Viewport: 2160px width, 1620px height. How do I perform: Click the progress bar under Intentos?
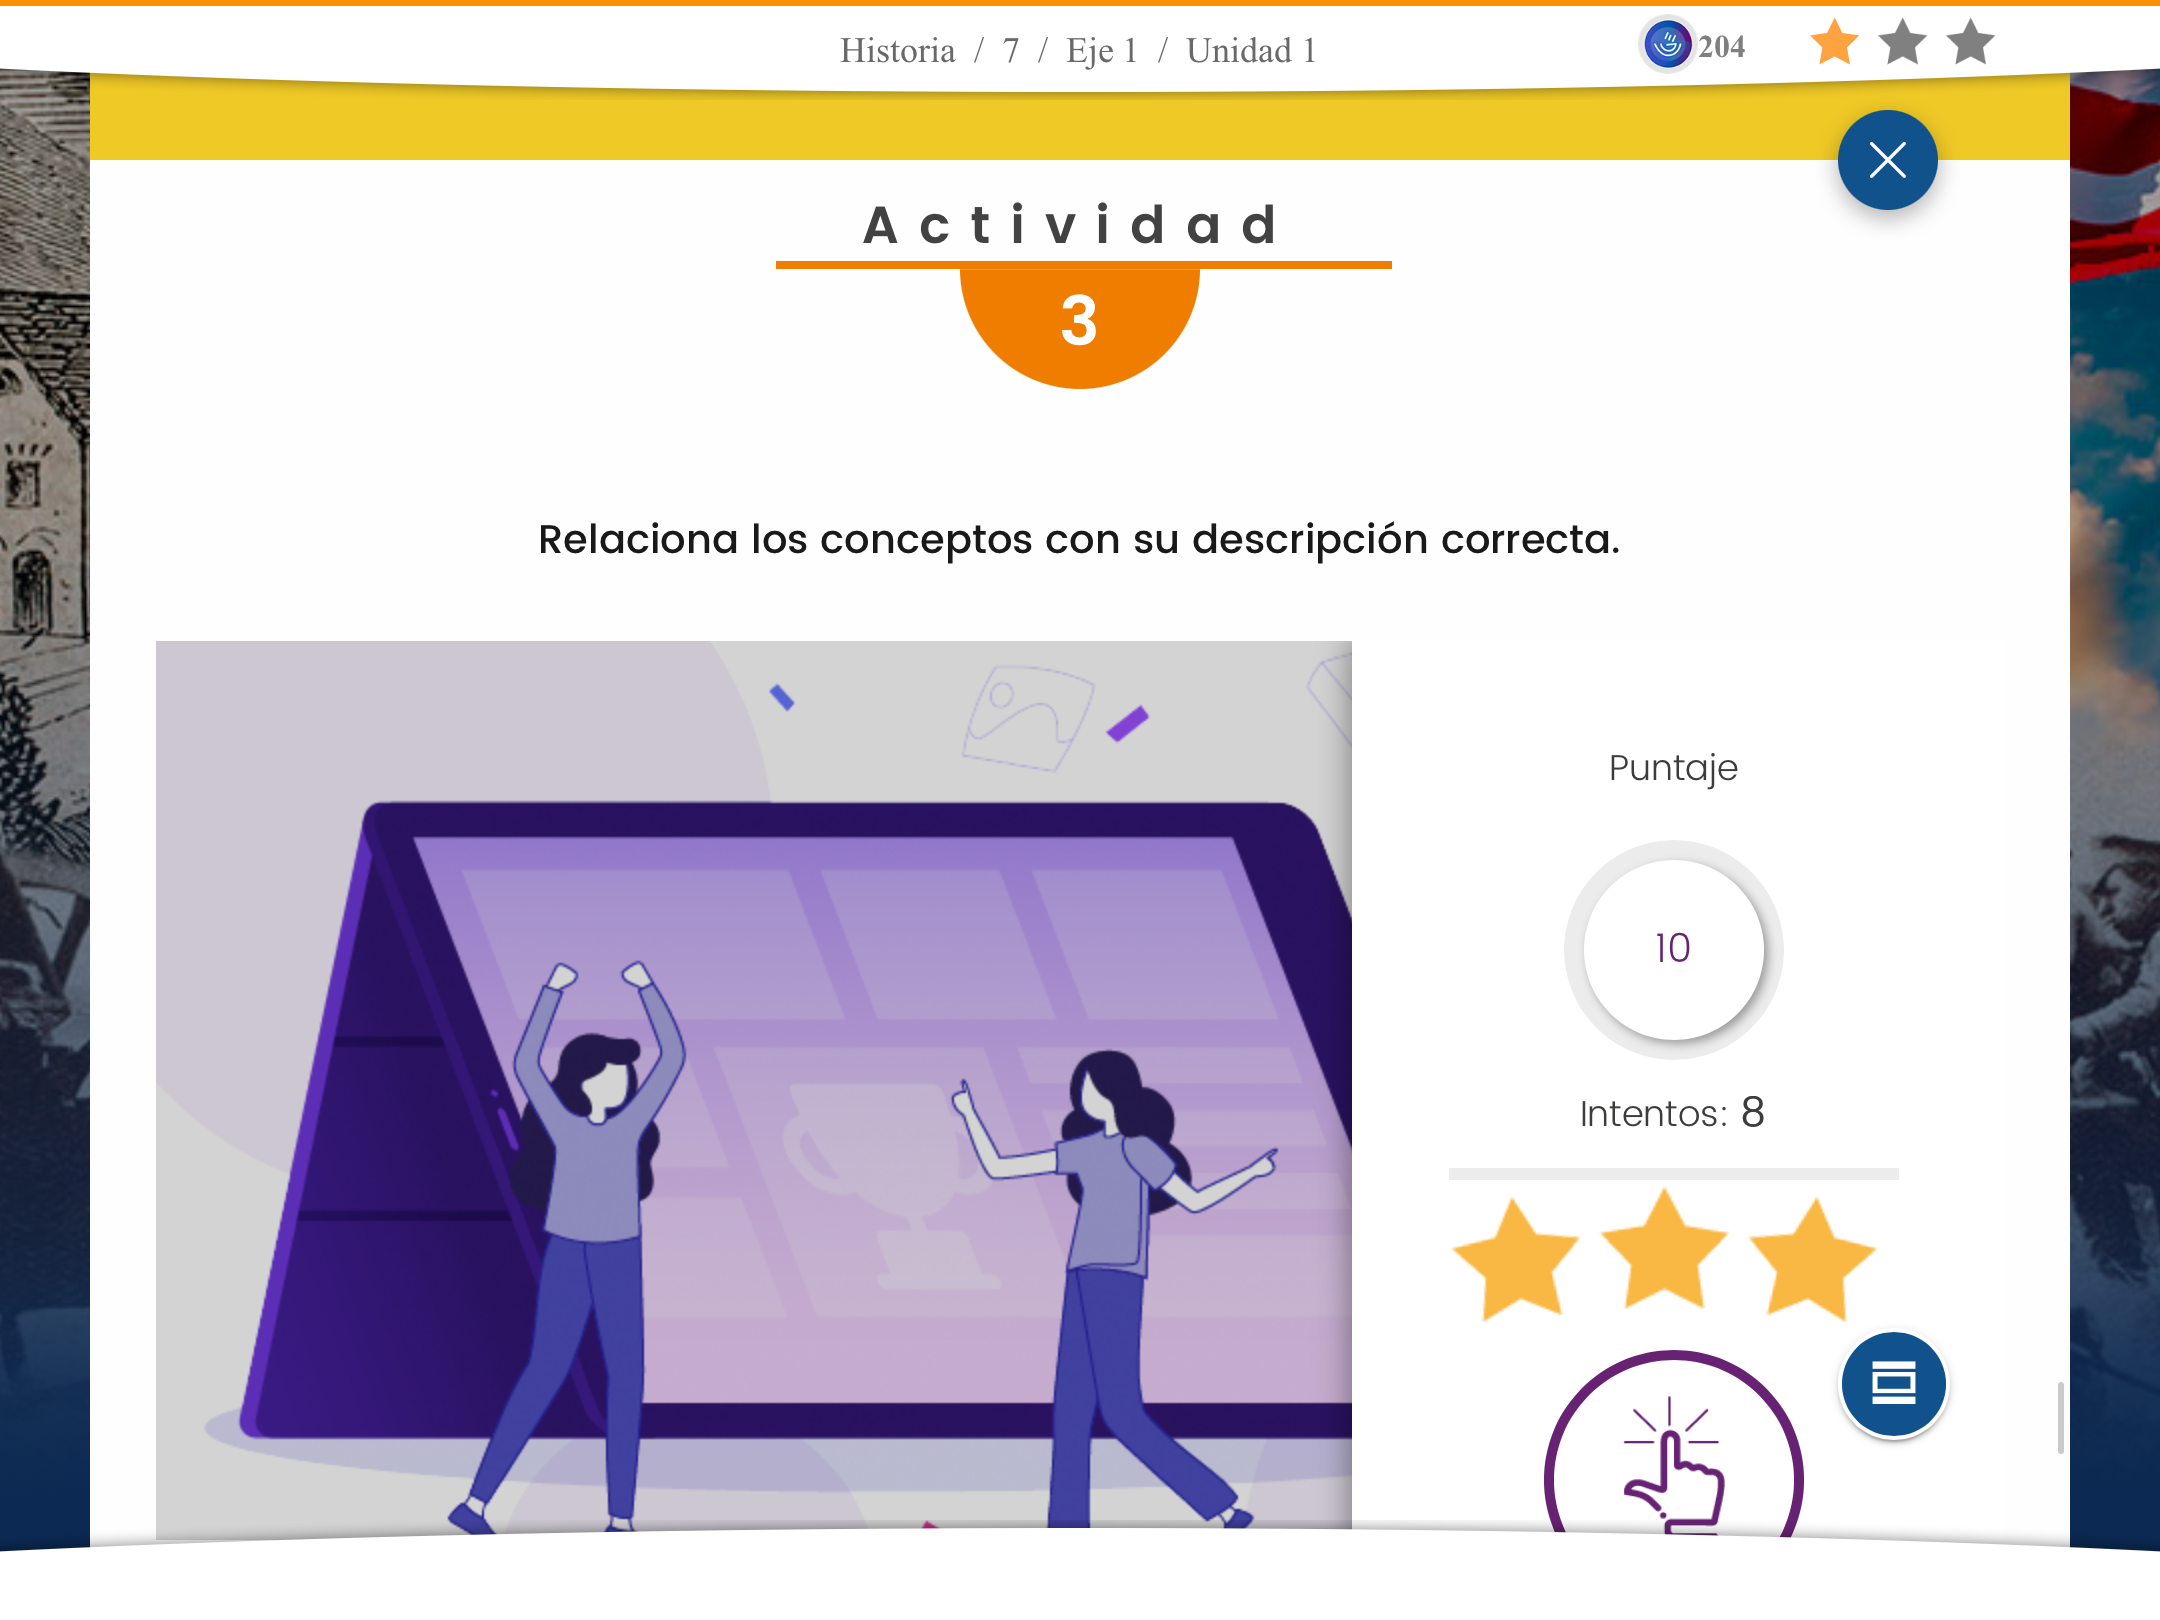(1673, 1173)
